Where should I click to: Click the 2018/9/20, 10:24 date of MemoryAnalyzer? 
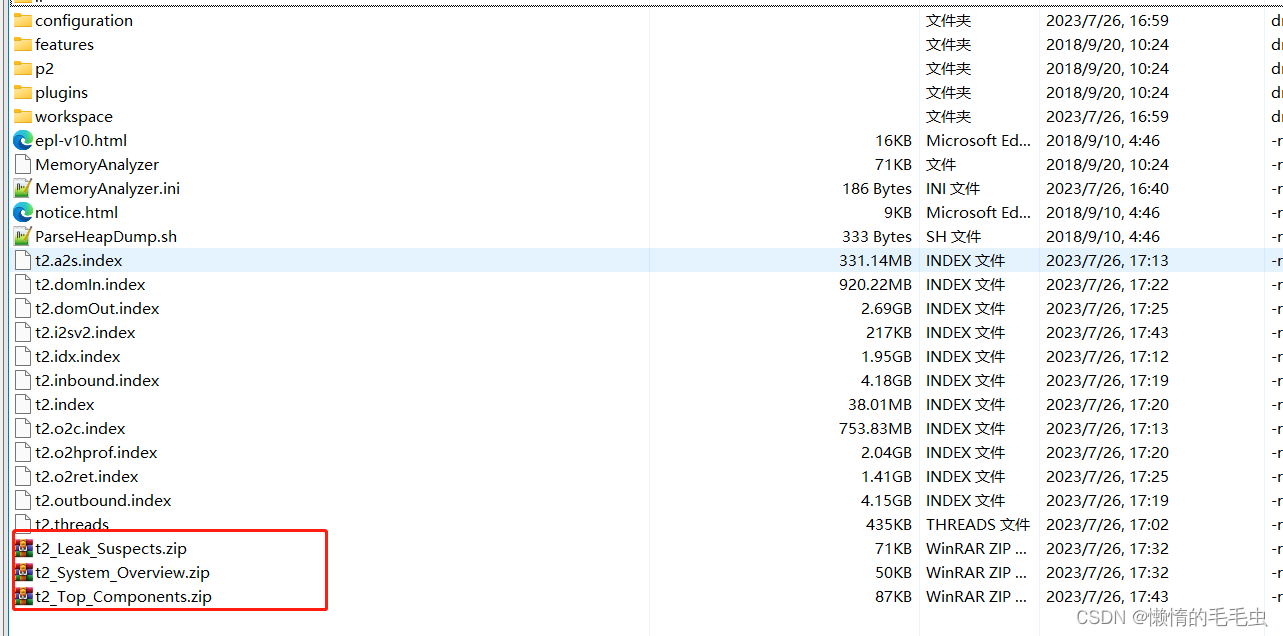(x=1107, y=164)
